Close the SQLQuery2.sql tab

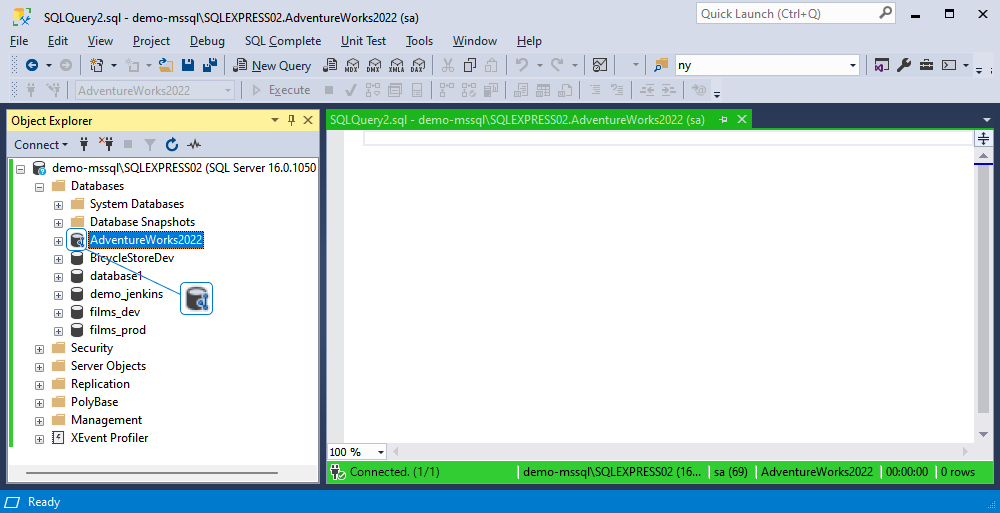pyautogui.click(x=742, y=119)
